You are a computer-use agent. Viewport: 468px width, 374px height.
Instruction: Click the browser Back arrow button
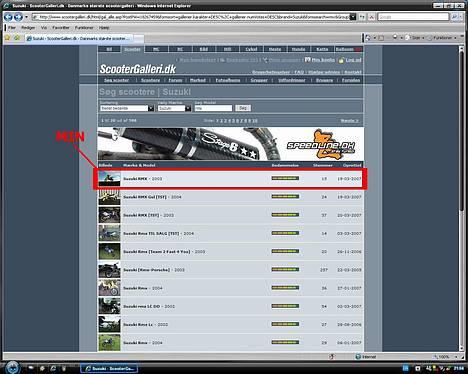[x=8, y=17]
